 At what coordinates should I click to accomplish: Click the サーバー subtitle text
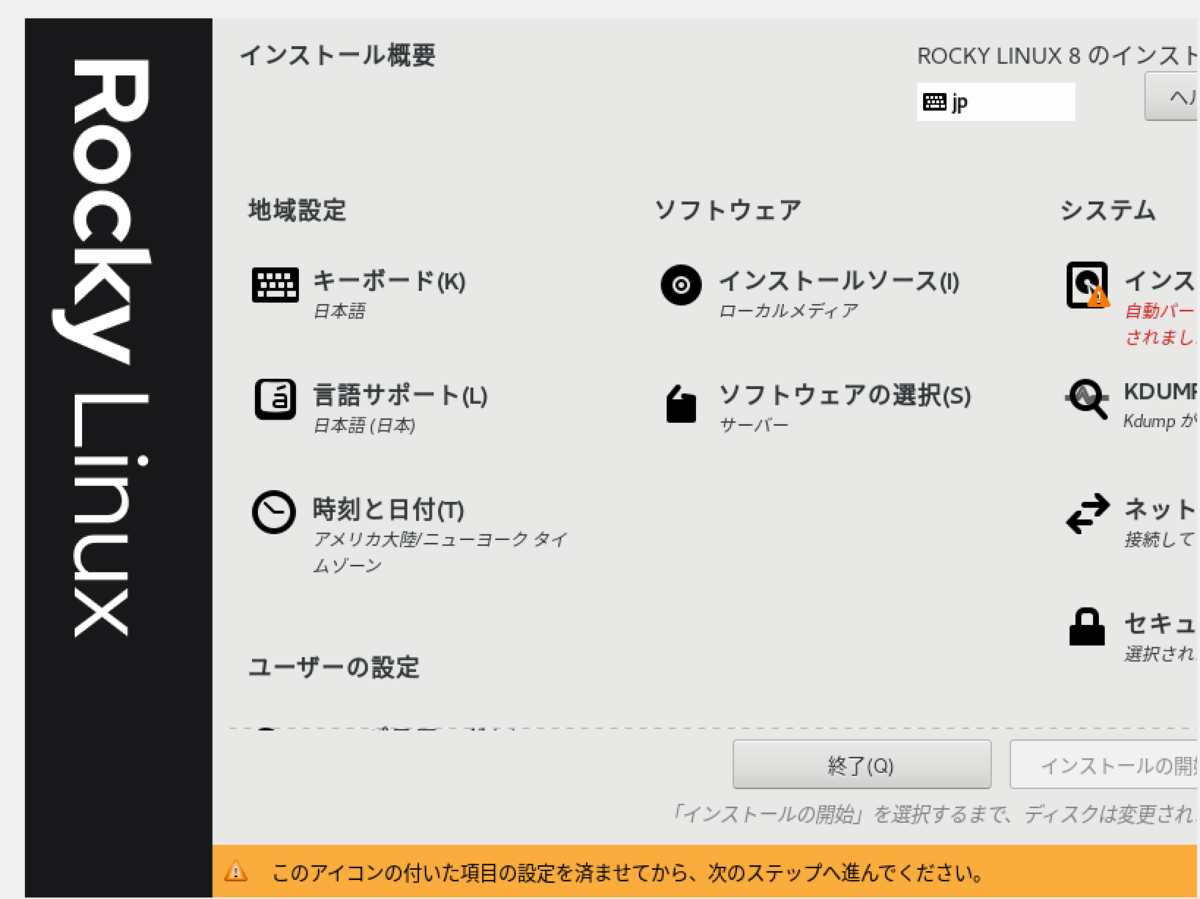(x=754, y=425)
